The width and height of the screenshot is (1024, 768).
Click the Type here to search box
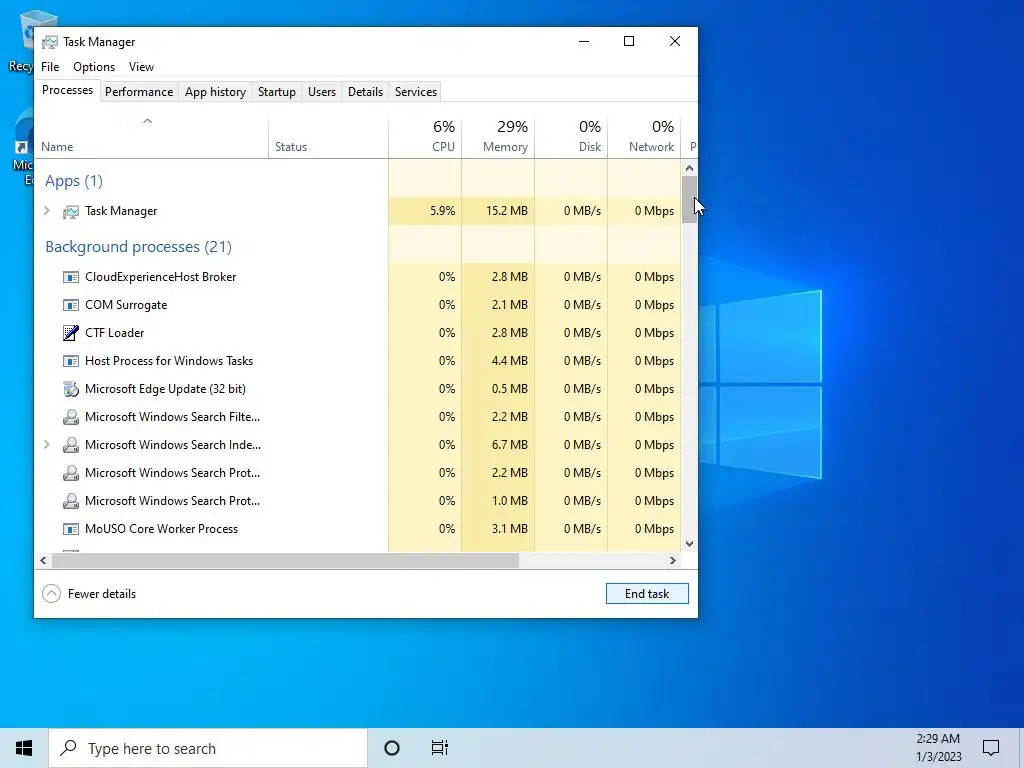(208, 748)
